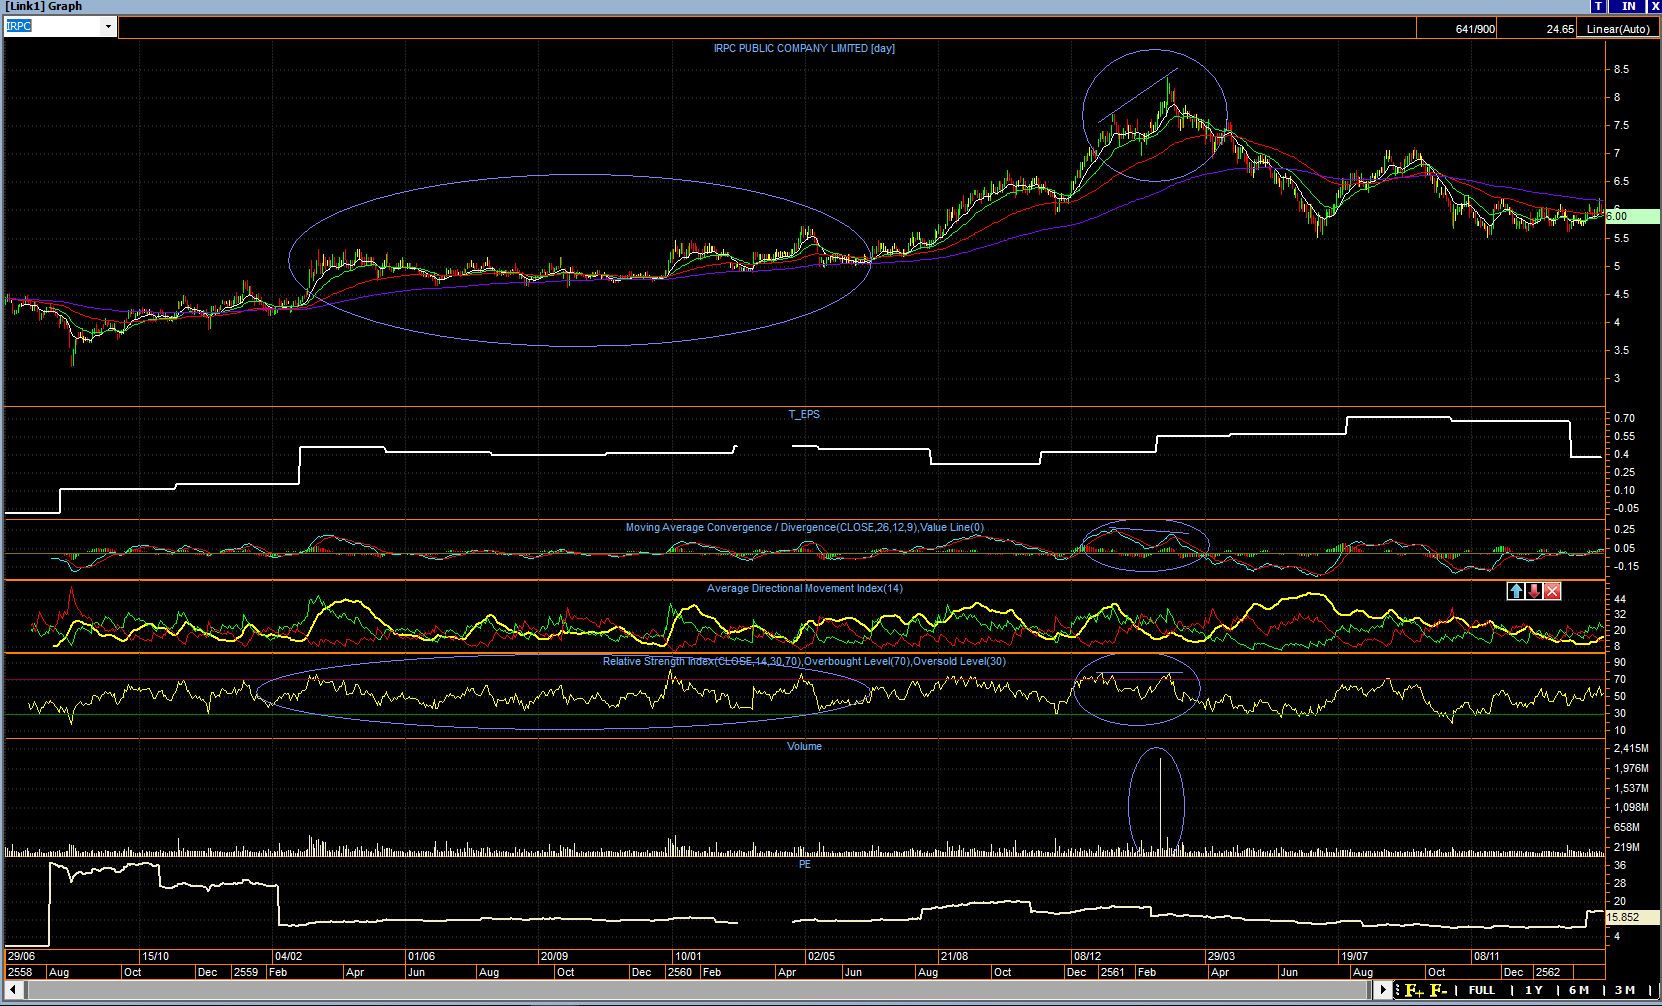
Task: Remove the ADX indicator panel via red X
Action: pyautogui.click(x=1552, y=591)
